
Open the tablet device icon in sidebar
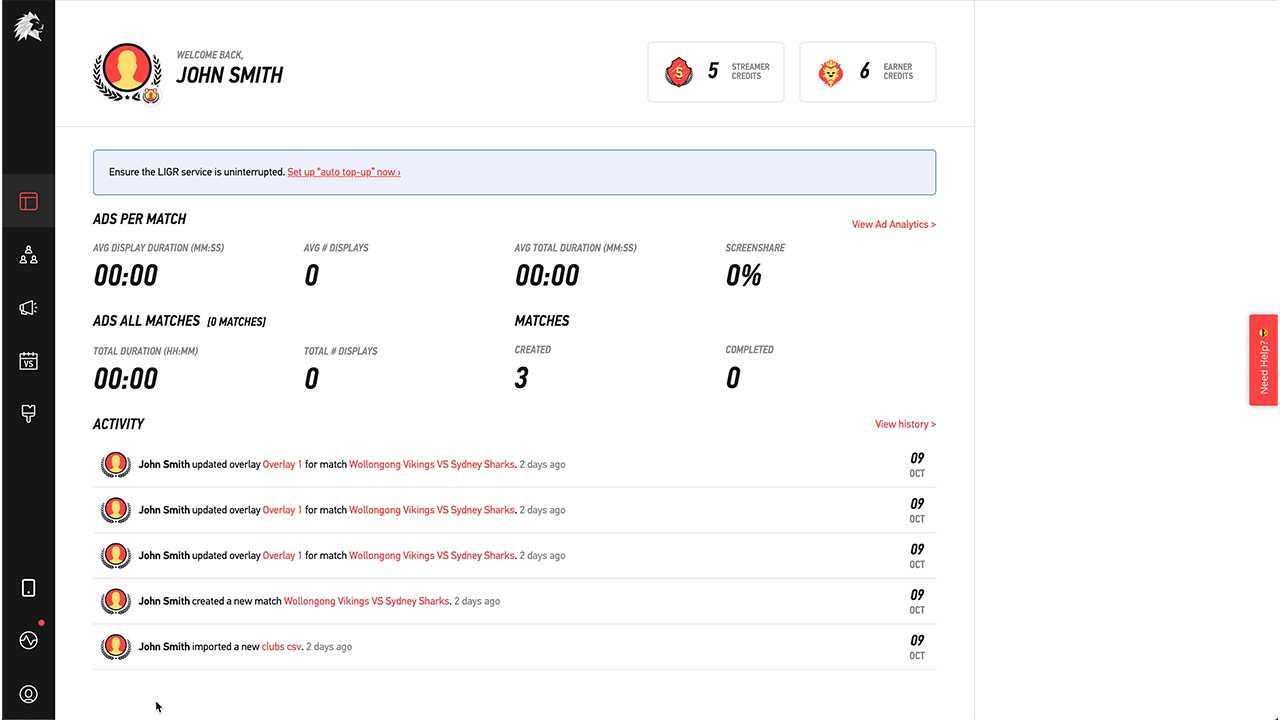pos(28,588)
